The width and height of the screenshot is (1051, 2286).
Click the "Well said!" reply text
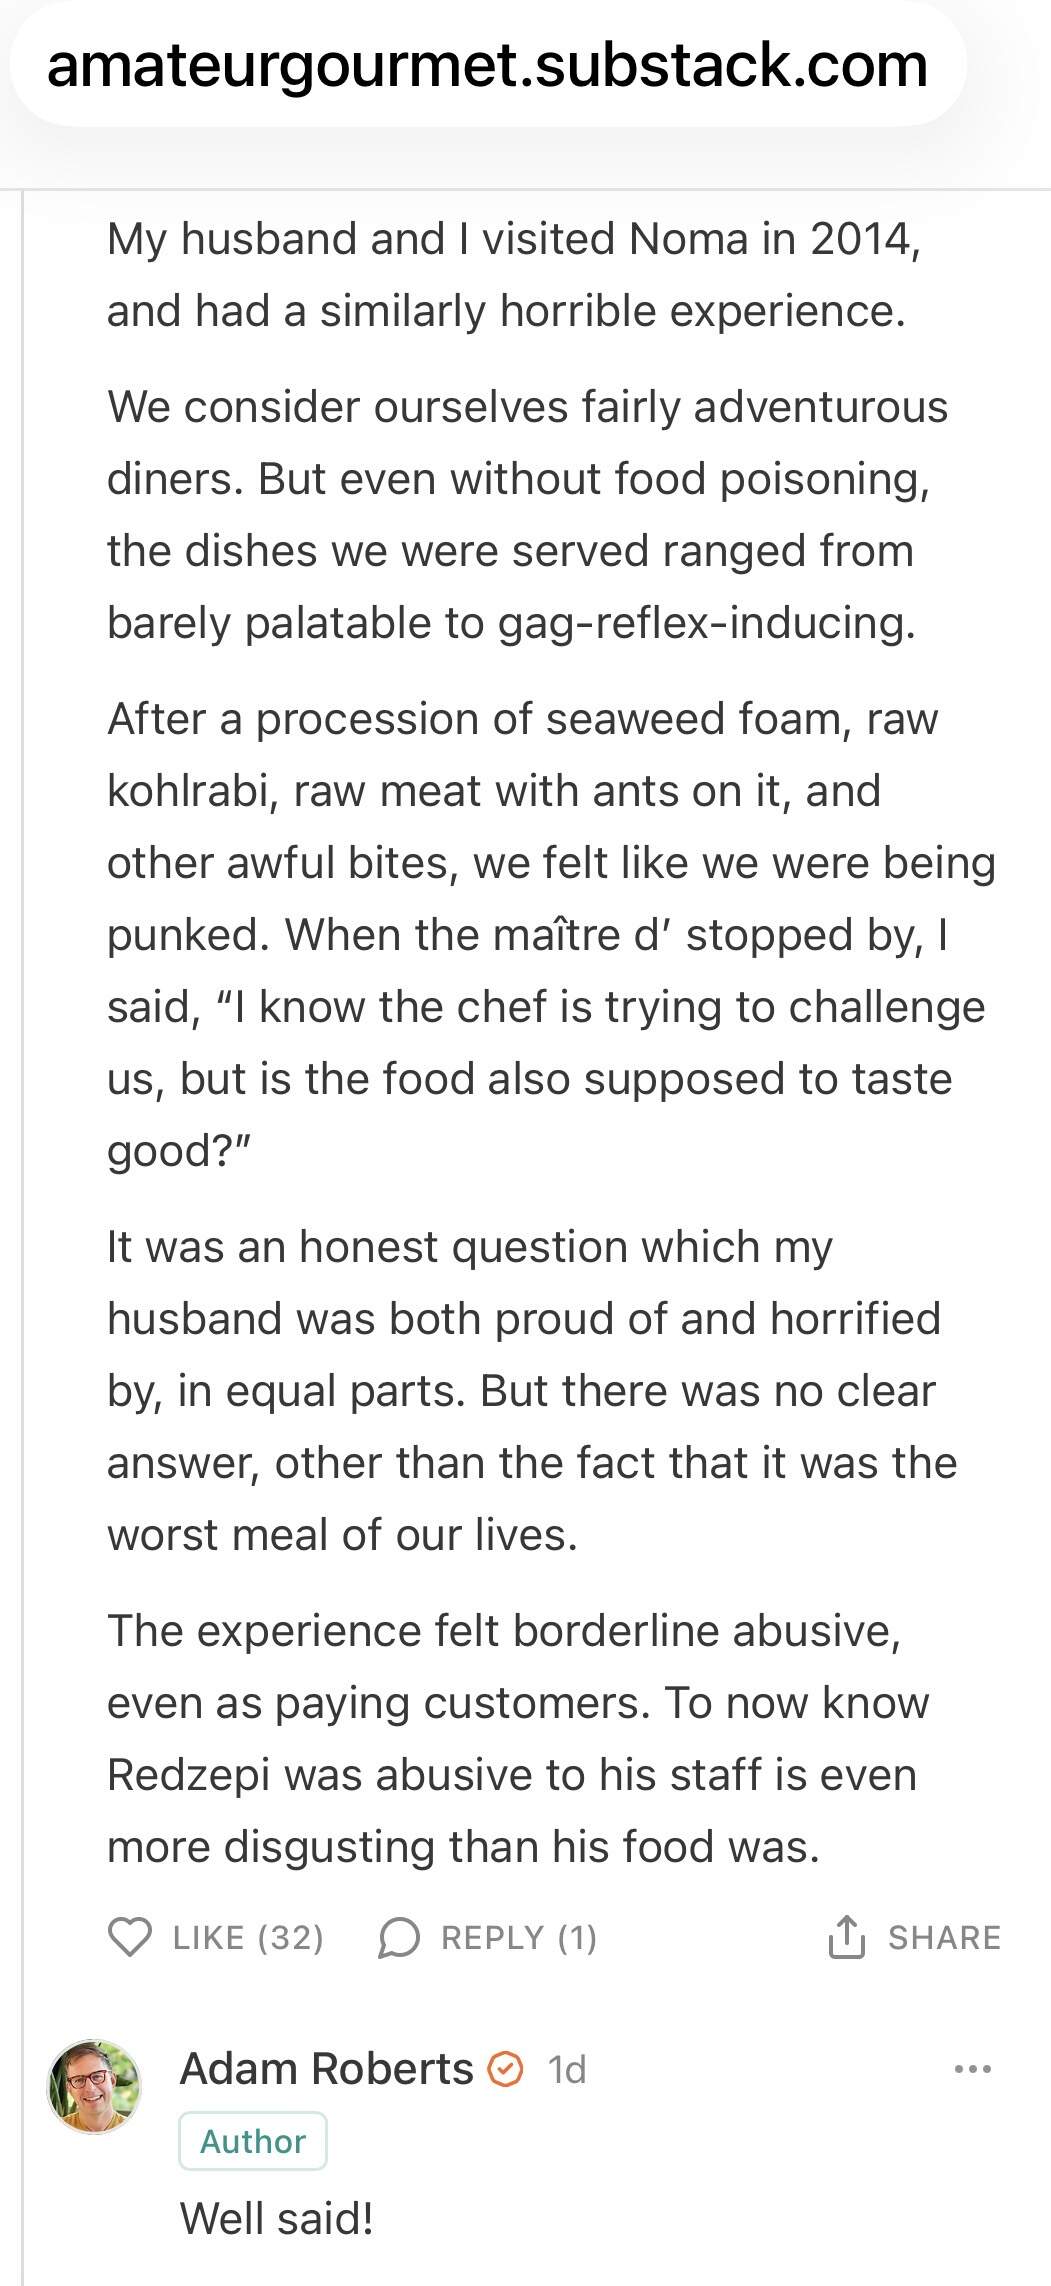(x=277, y=2217)
